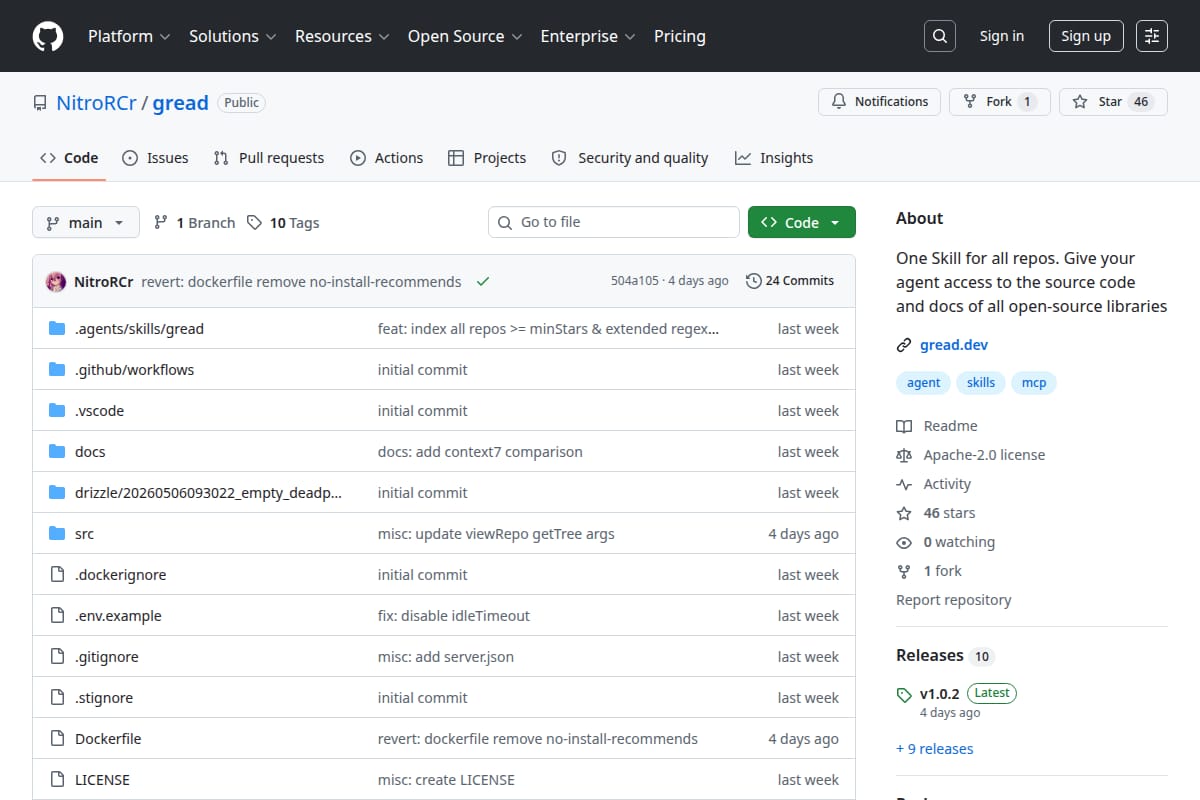This screenshot has height=800, width=1200.
Task: Click the eye icon beside 0 watching
Action: point(904,542)
